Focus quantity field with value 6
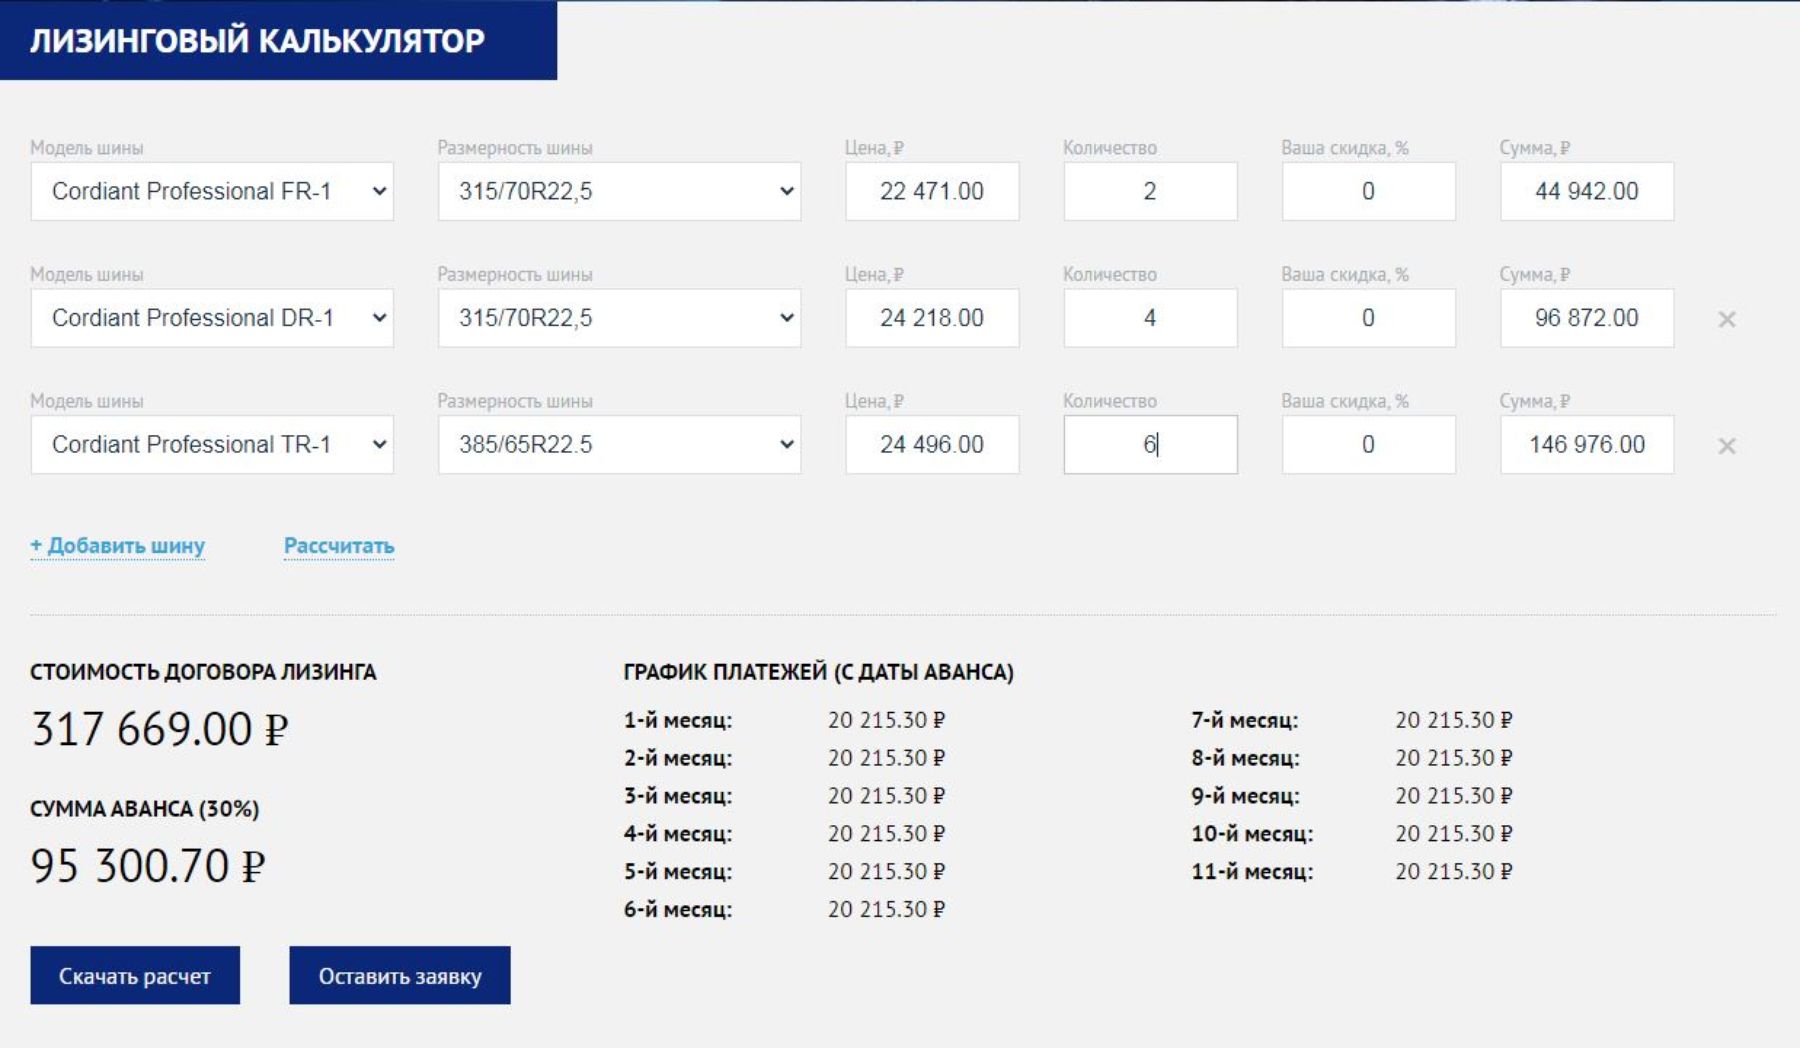This screenshot has width=1800, height=1048. click(x=1150, y=445)
